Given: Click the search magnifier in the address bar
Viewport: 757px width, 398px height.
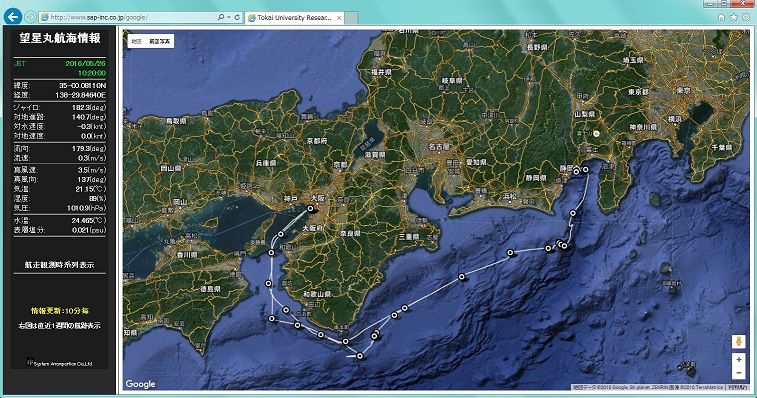Looking at the screenshot, I should 221,17.
